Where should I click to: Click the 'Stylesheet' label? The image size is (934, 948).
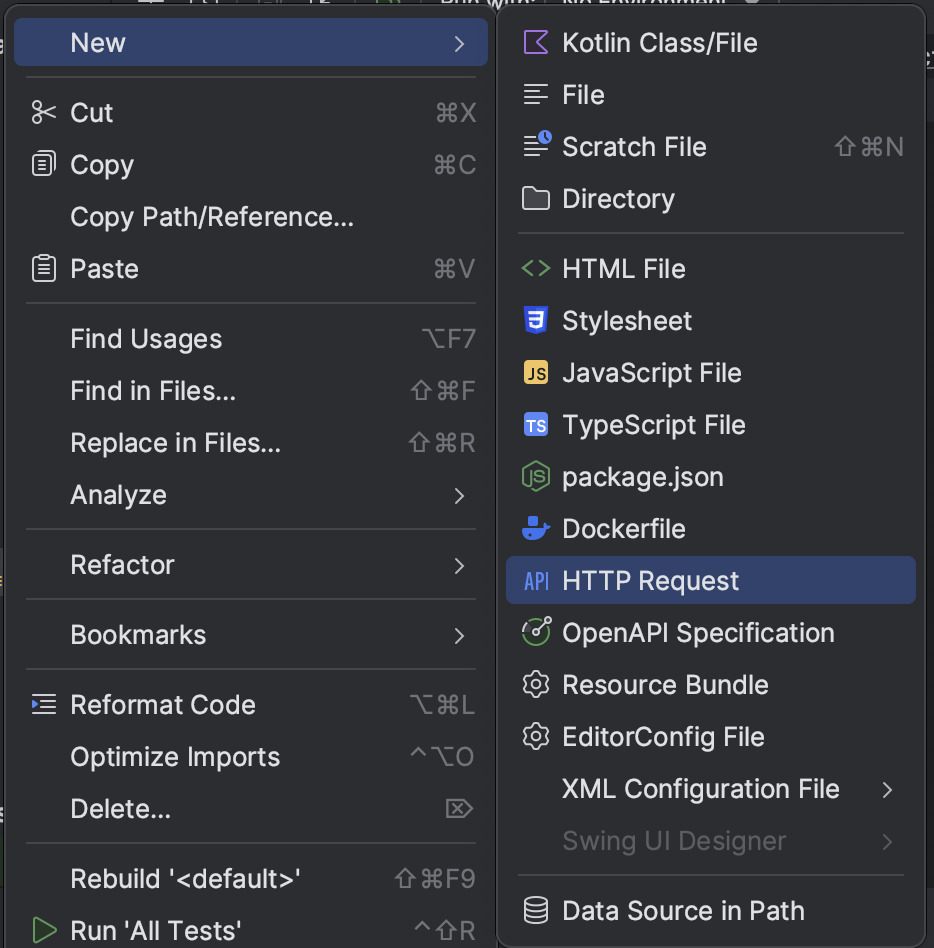[627, 321]
